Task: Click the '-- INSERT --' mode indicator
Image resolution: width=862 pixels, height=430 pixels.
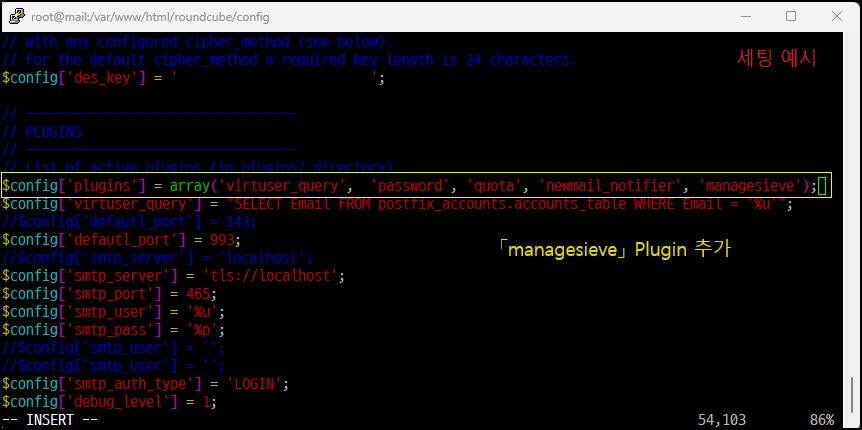Action: (50, 420)
